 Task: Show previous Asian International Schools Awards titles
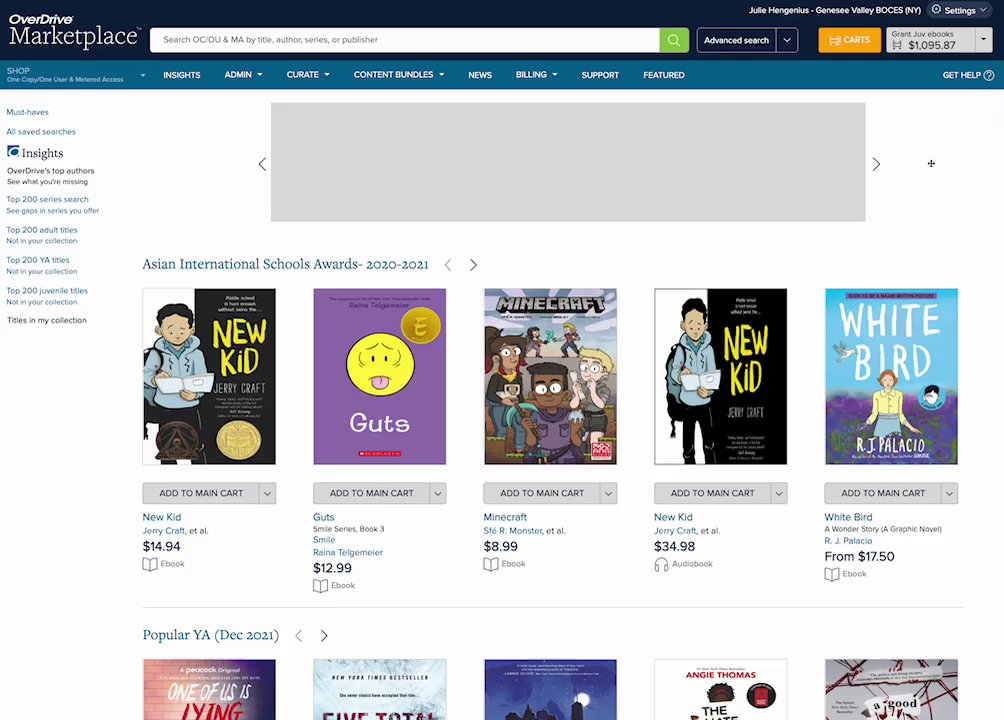(x=448, y=265)
